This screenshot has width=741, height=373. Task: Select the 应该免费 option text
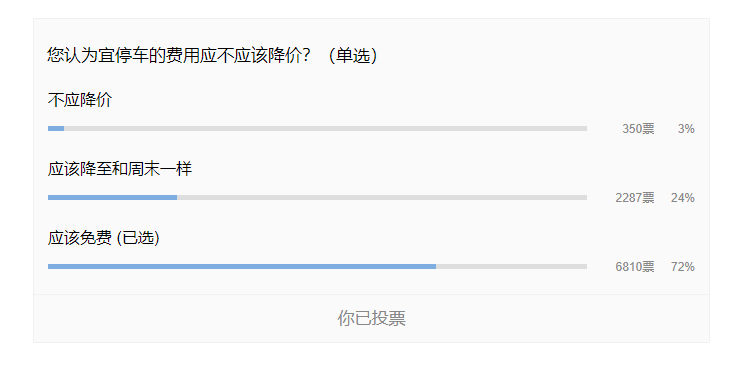point(80,238)
